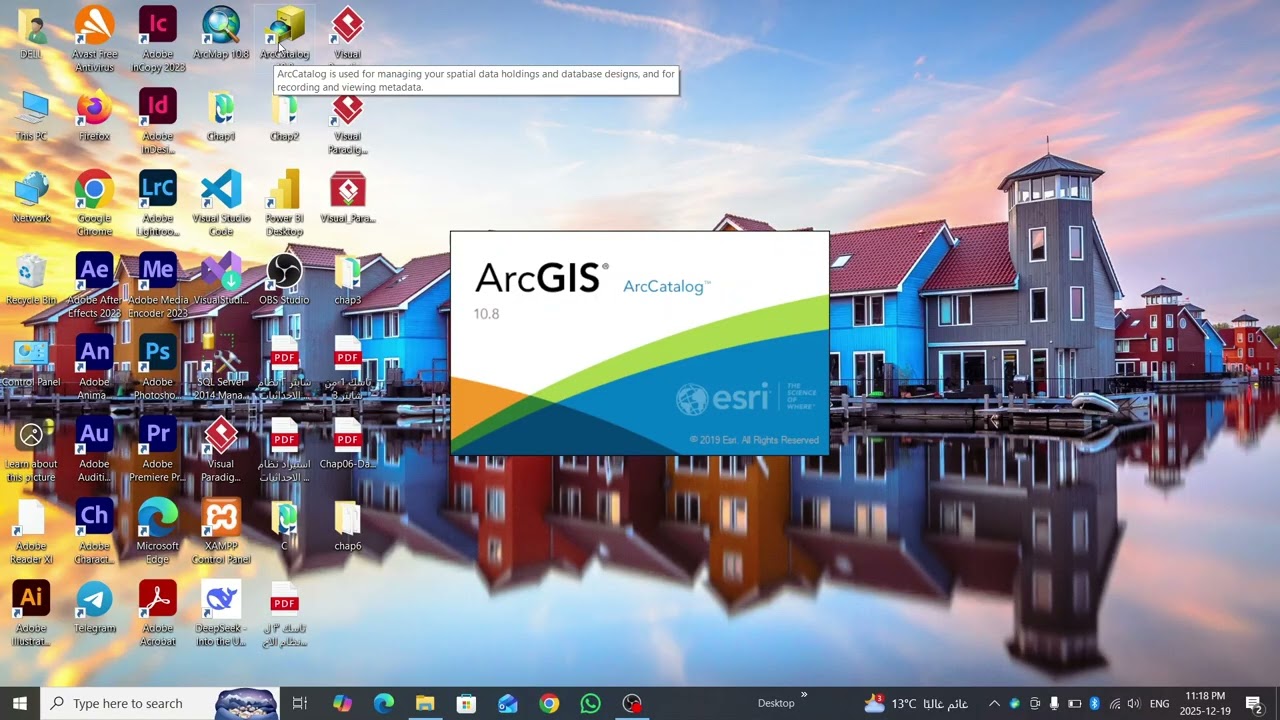Viewport: 1280px width, 720px height.
Task: Open the DeepSeek shortcut
Action: (221, 613)
